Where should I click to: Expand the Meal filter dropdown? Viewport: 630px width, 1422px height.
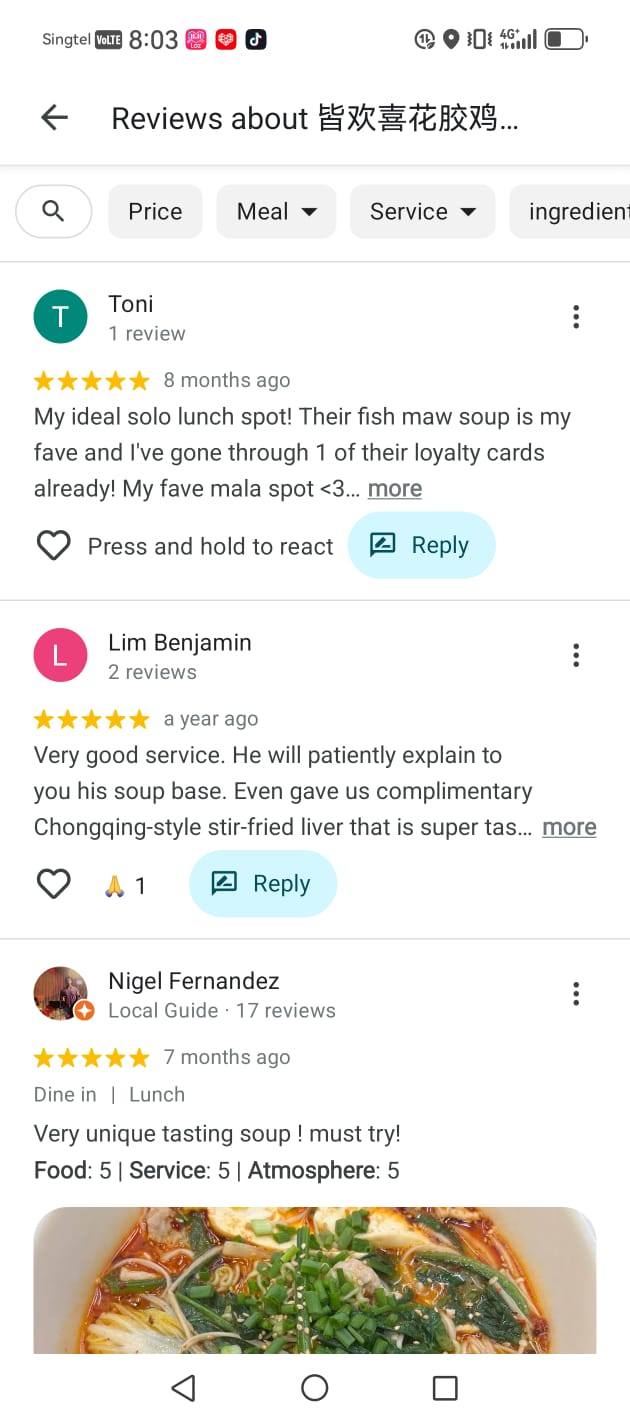(276, 211)
